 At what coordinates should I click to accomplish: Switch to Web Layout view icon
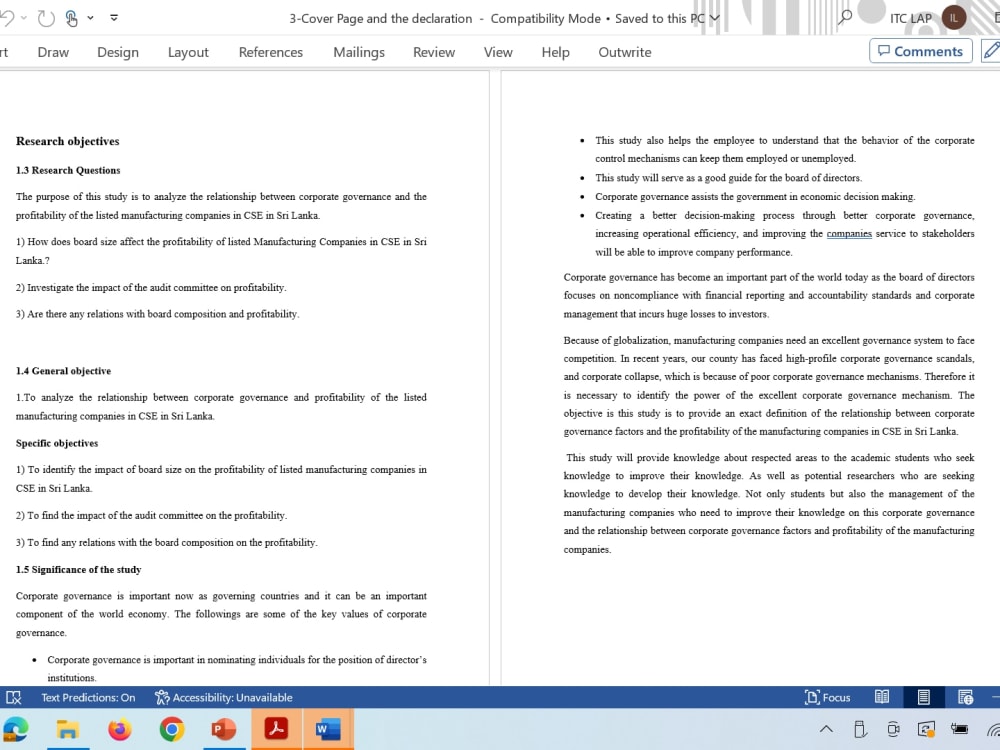click(965, 697)
